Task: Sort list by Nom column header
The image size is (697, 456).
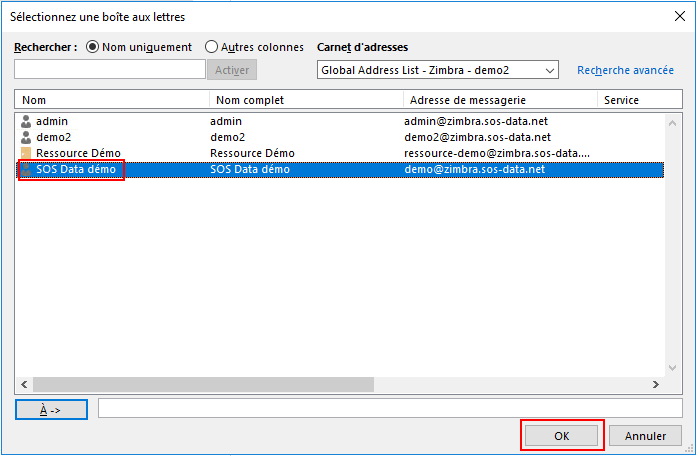Action: pos(112,100)
